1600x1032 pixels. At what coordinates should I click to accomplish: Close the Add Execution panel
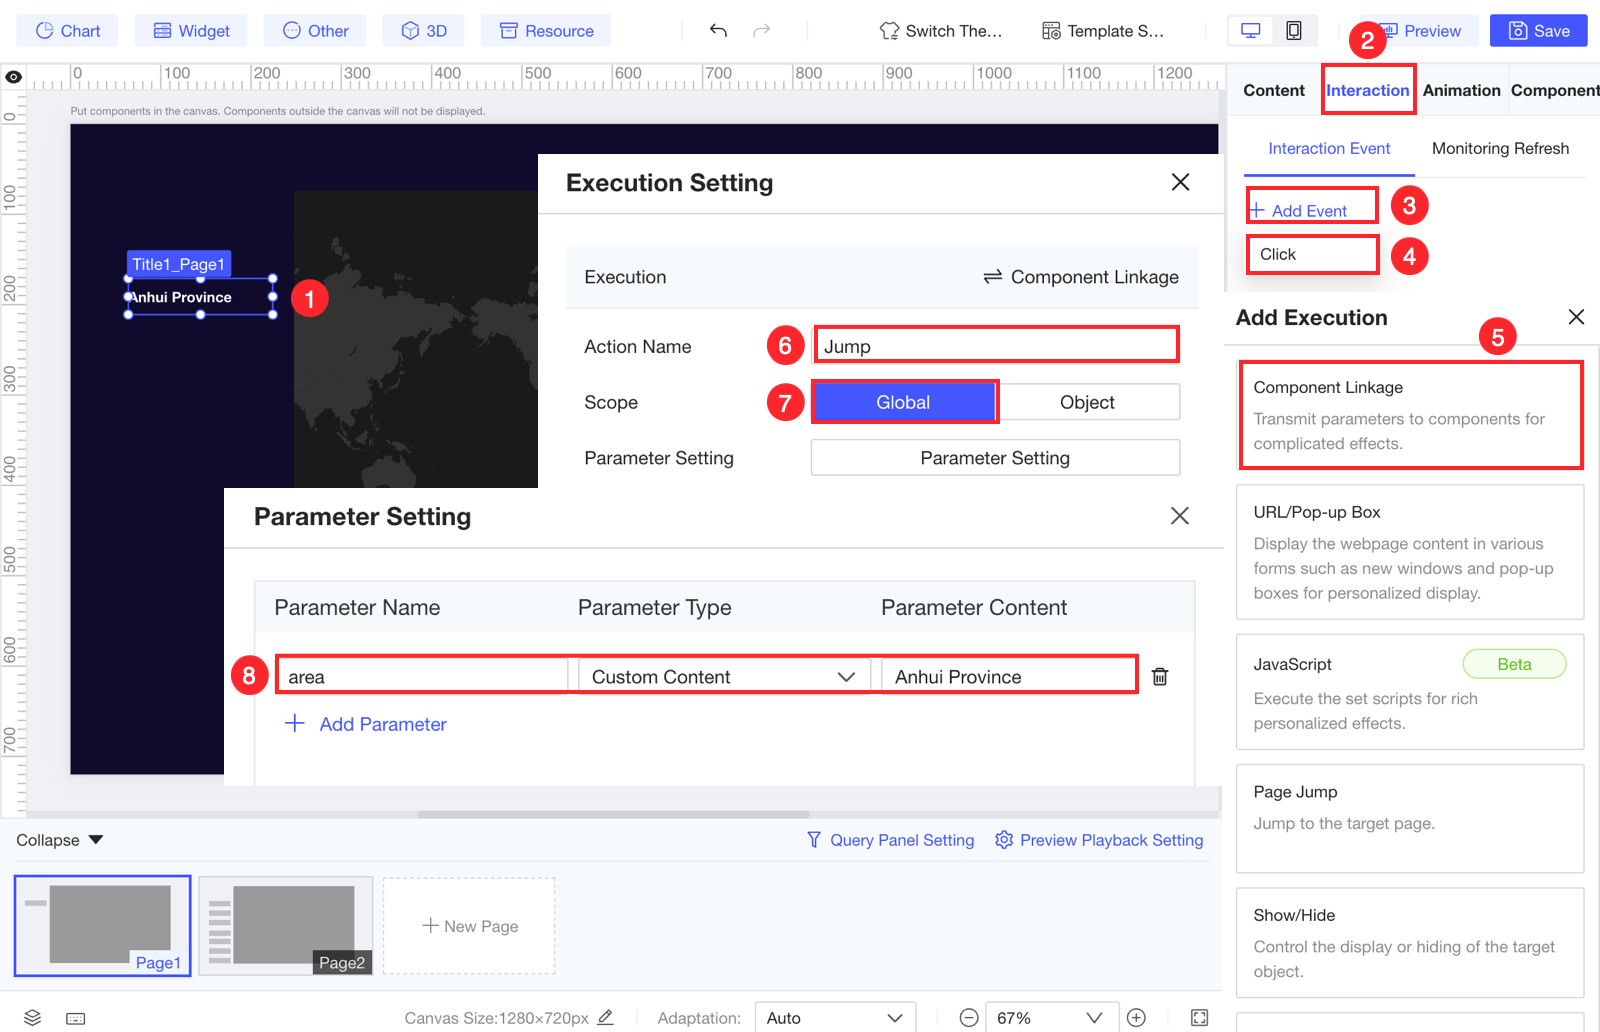(1576, 317)
